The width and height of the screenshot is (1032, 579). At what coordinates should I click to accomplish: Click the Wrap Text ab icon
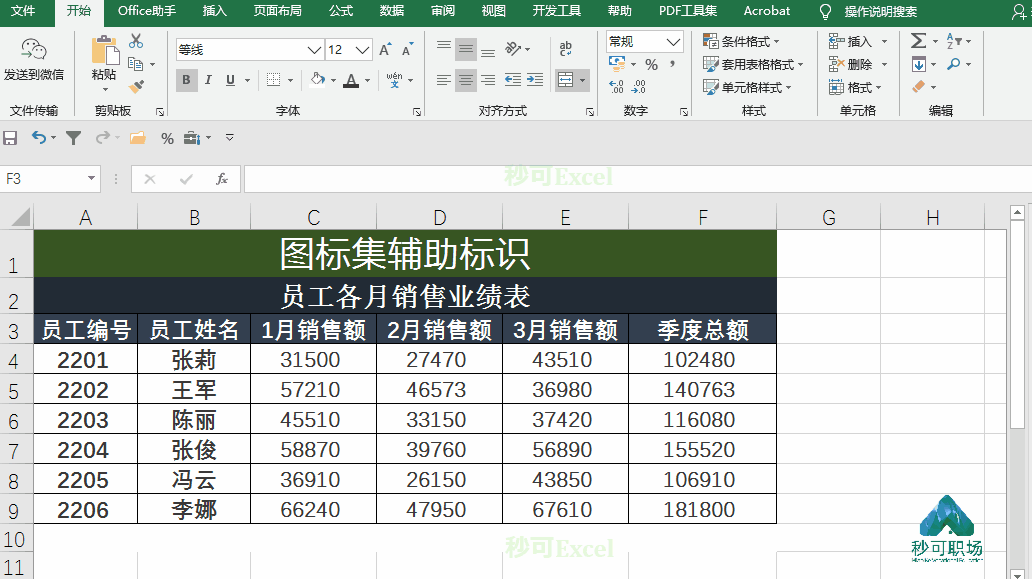tap(565, 48)
